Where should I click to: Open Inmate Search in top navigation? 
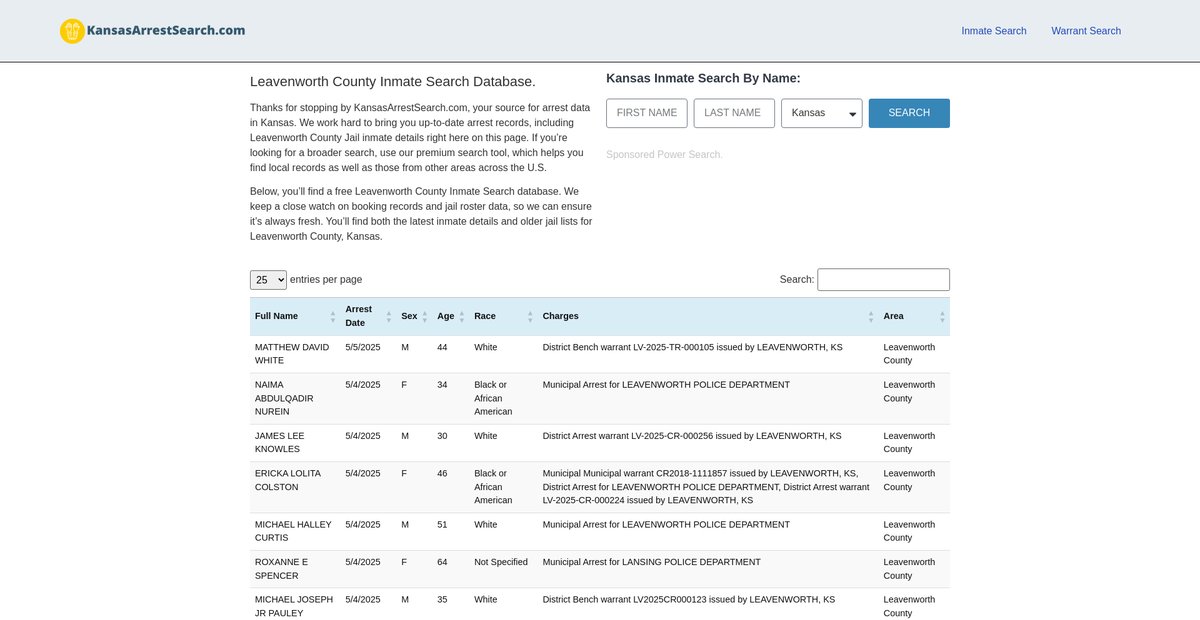pos(993,31)
